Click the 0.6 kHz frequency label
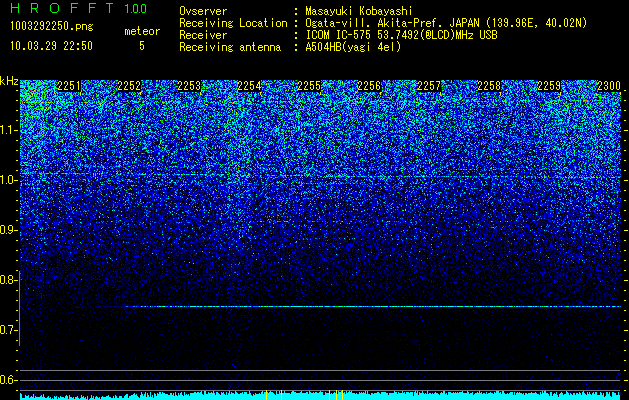 click(x=8, y=380)
